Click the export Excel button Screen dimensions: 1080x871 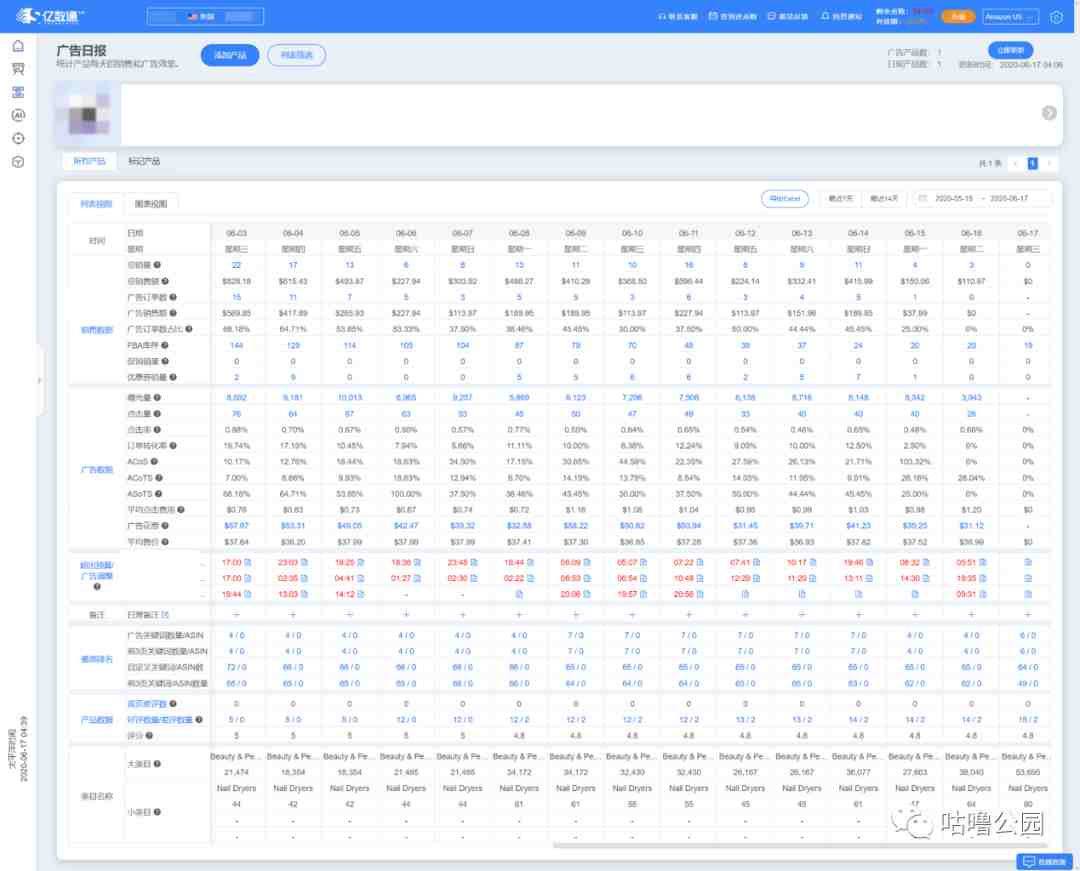tap(785, 198)
